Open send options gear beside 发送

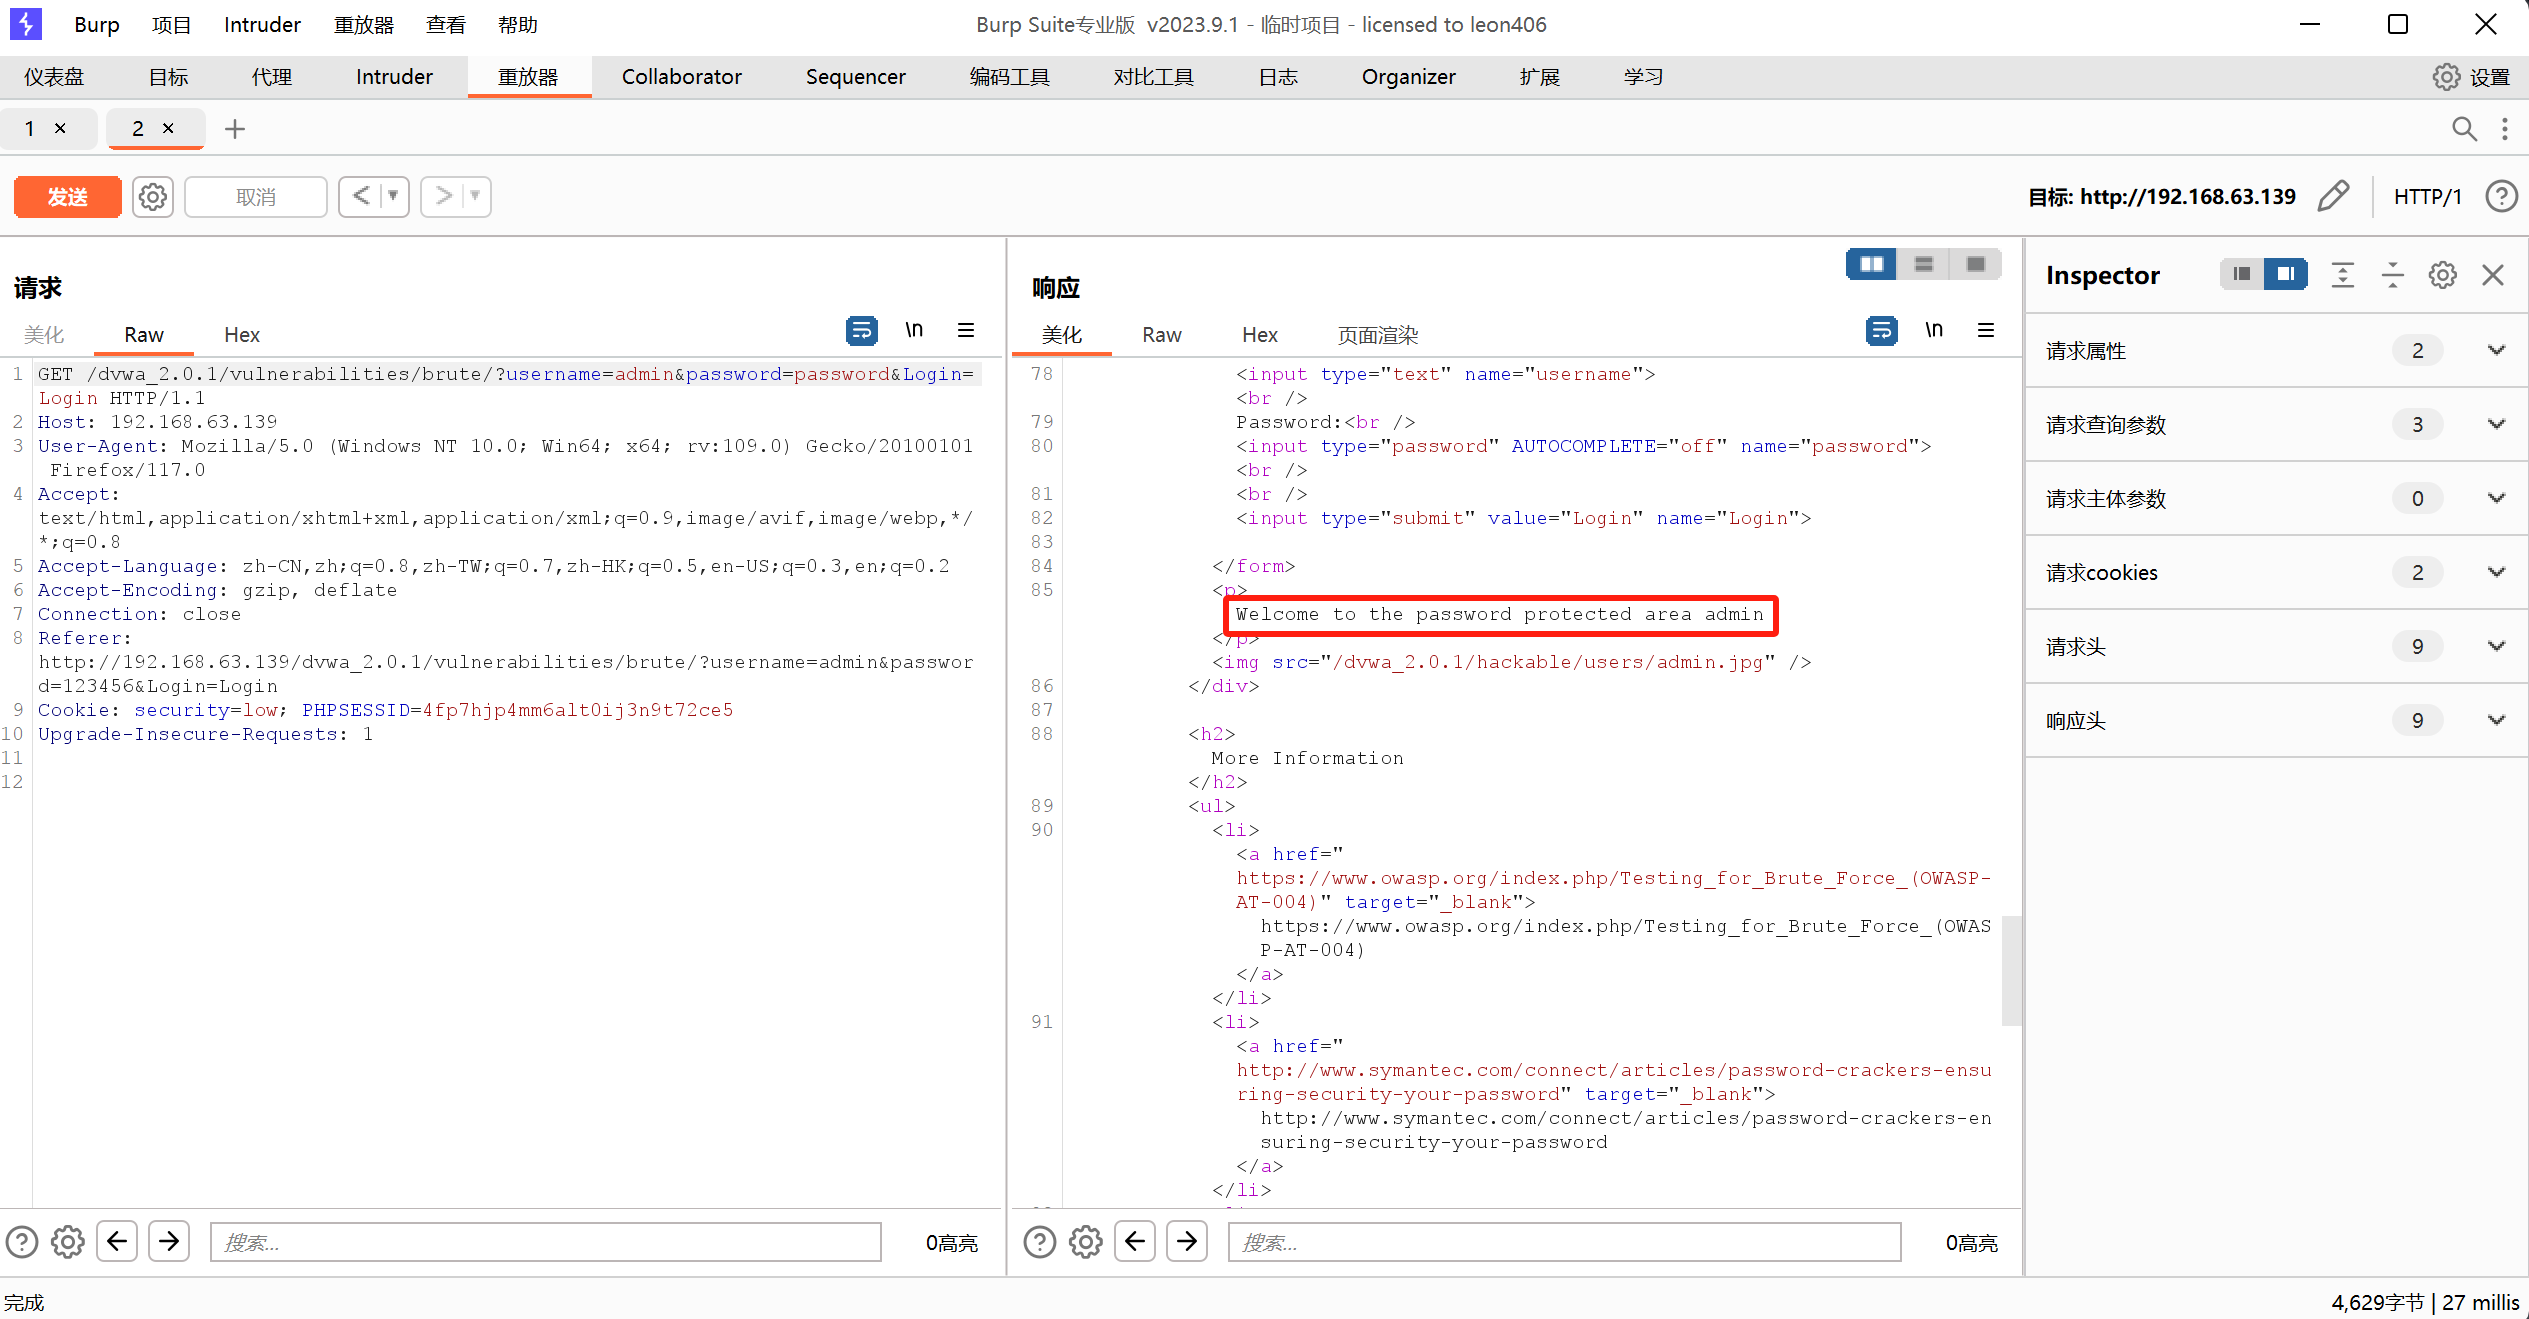153,197
